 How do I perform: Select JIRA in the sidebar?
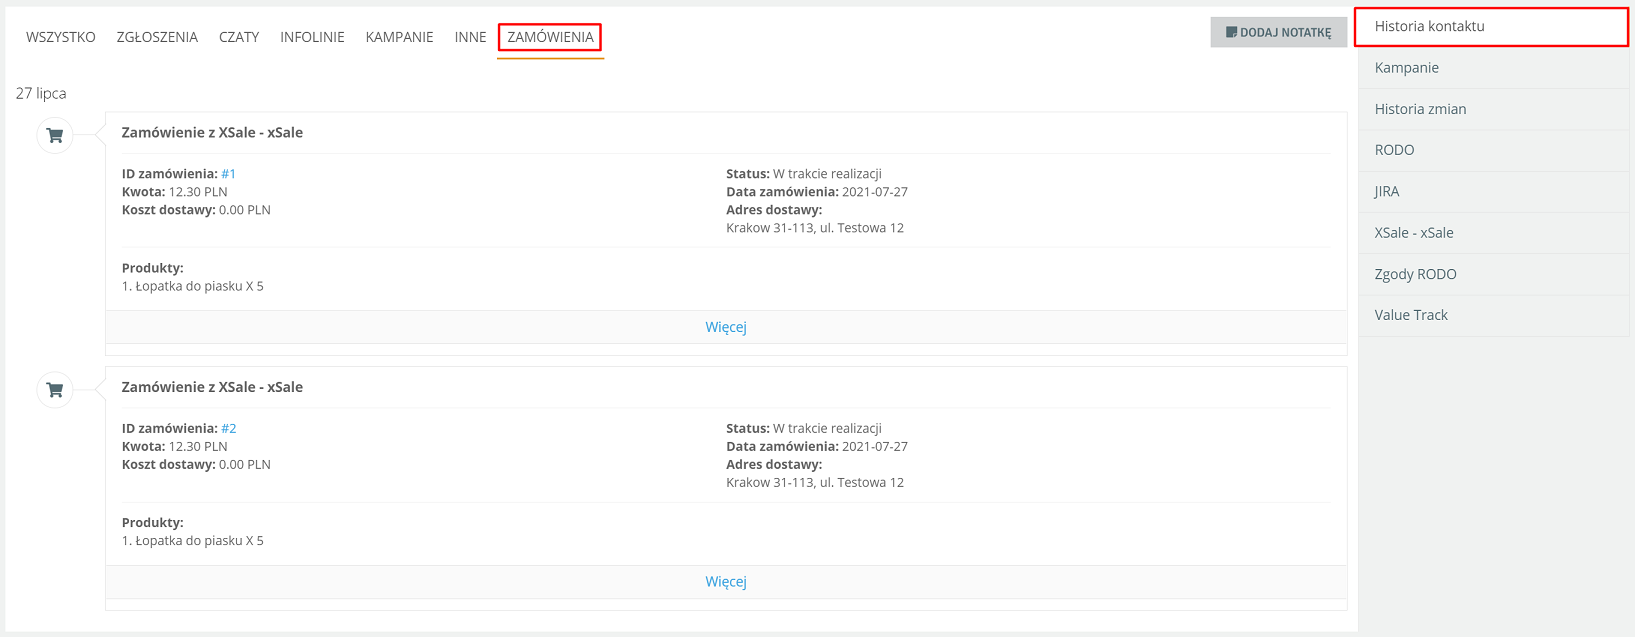tap(1493, 191)
